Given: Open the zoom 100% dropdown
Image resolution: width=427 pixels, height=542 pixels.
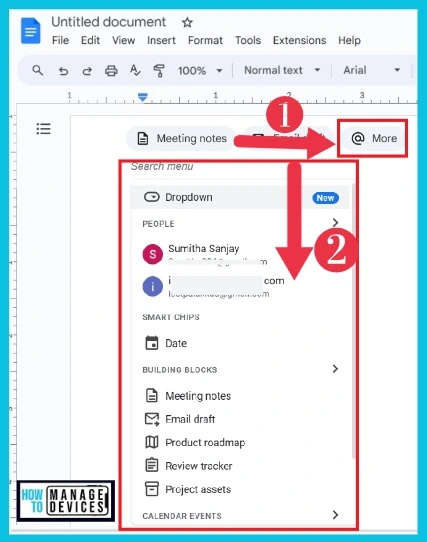Looking at the screenshot, I should tap(200, 71).
